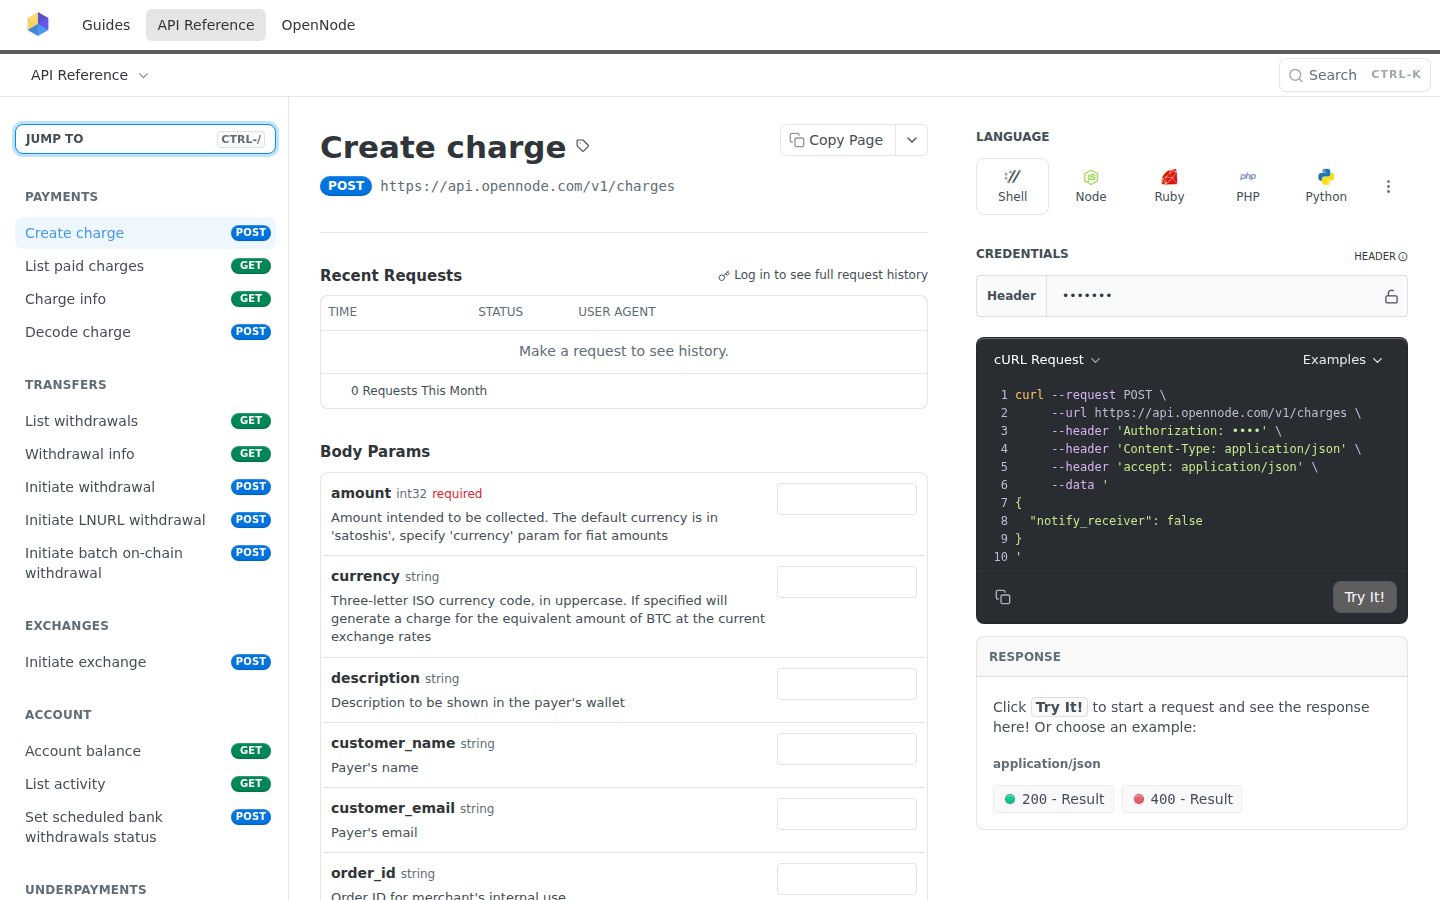Open Initiate LNURL withdrawal page
This screenshot has width=1440, height=900.
(x=145, y=520)
